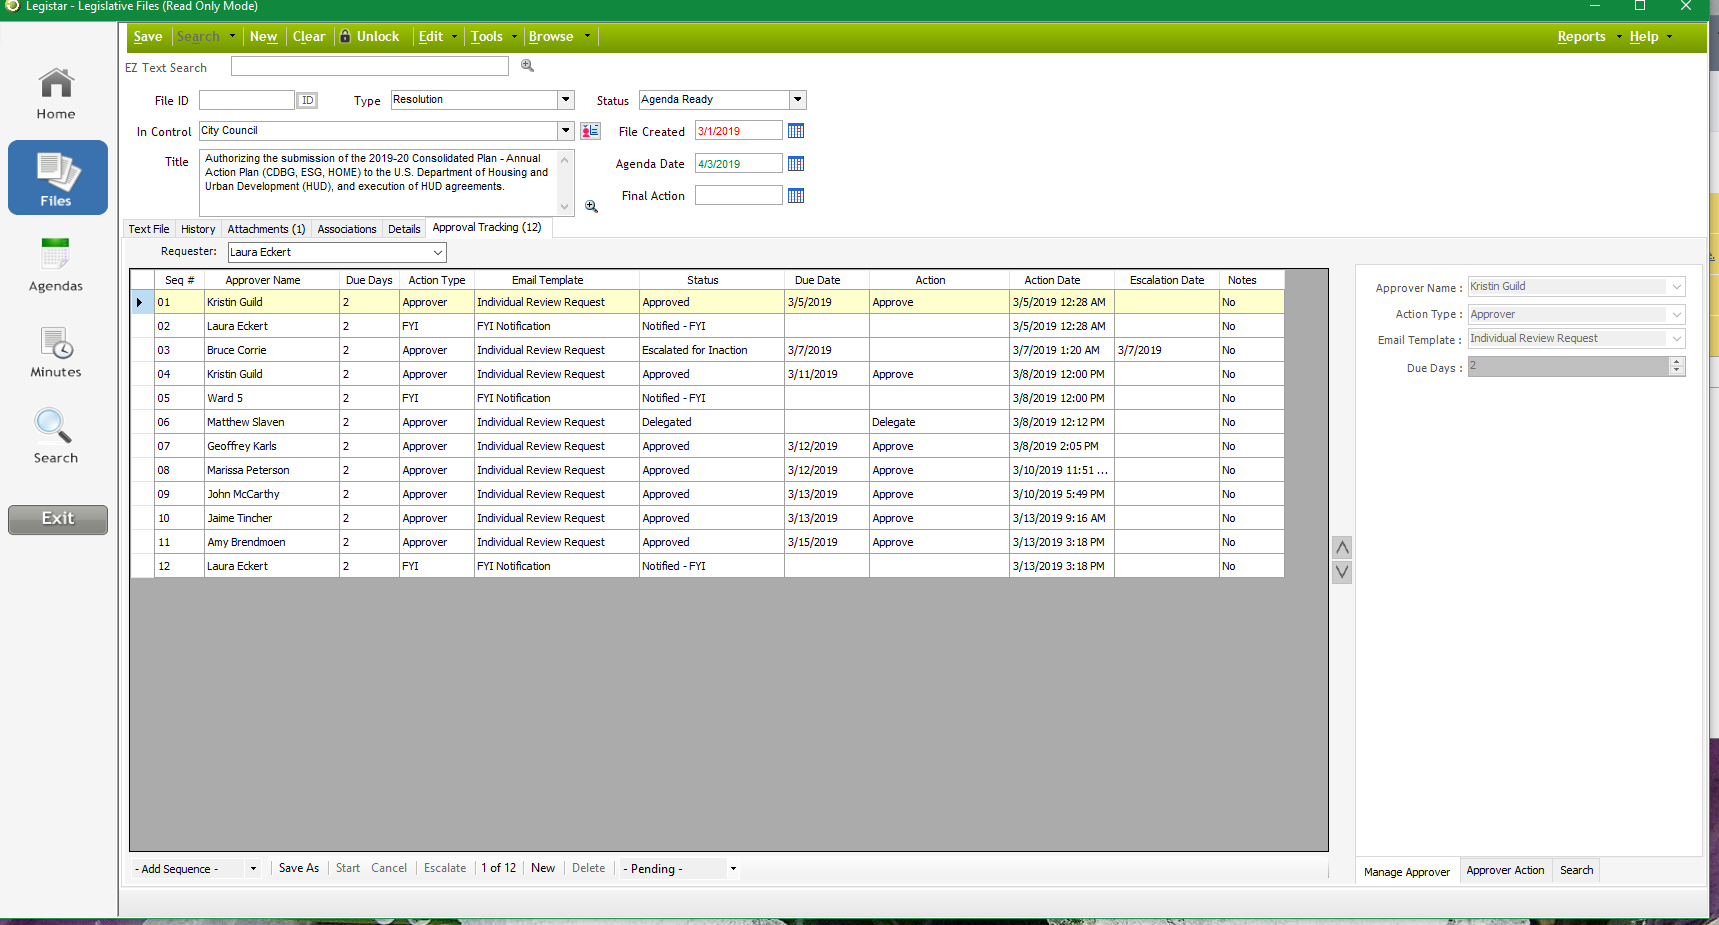
Task: Click the In Control people lookup icon
Action: (x=590, y=131)
